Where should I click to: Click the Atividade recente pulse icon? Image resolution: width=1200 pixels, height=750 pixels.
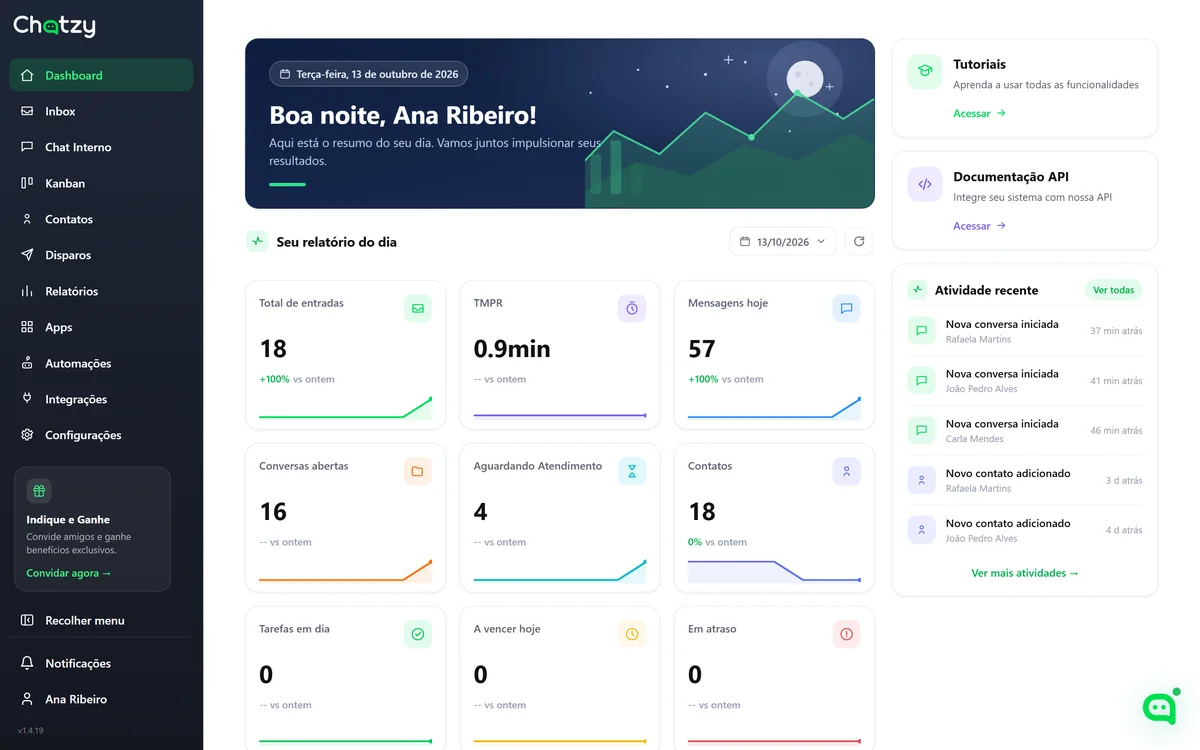[x=917, y=290]
